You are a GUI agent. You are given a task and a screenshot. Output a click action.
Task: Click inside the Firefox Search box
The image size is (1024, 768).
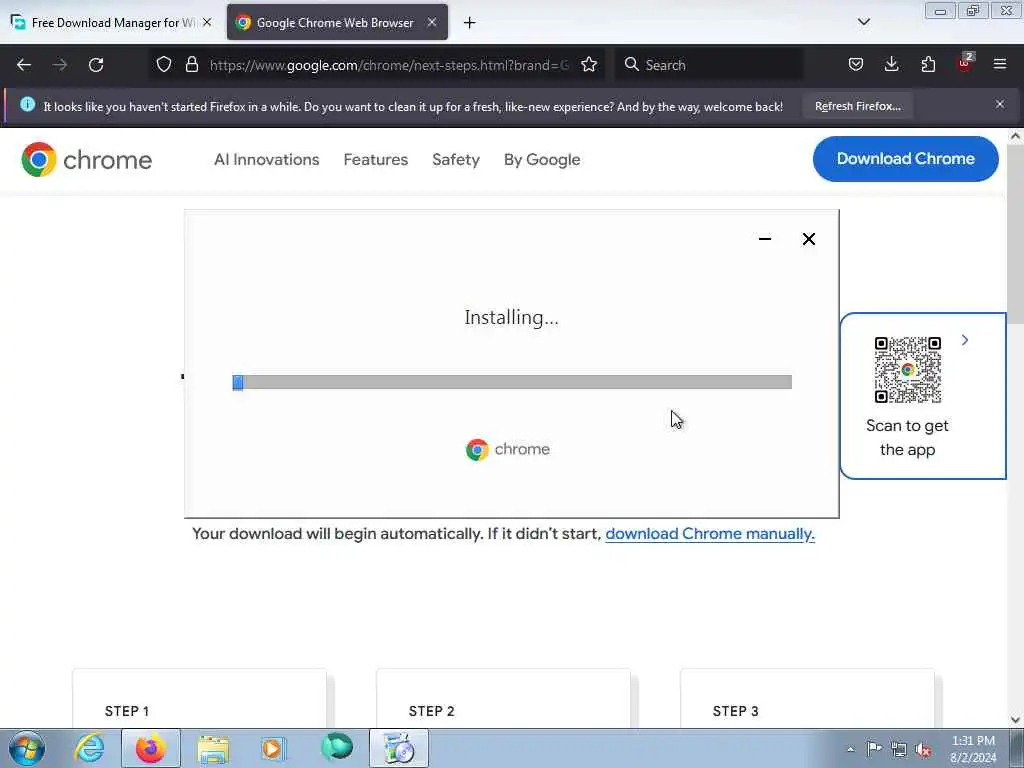(709, 65)
